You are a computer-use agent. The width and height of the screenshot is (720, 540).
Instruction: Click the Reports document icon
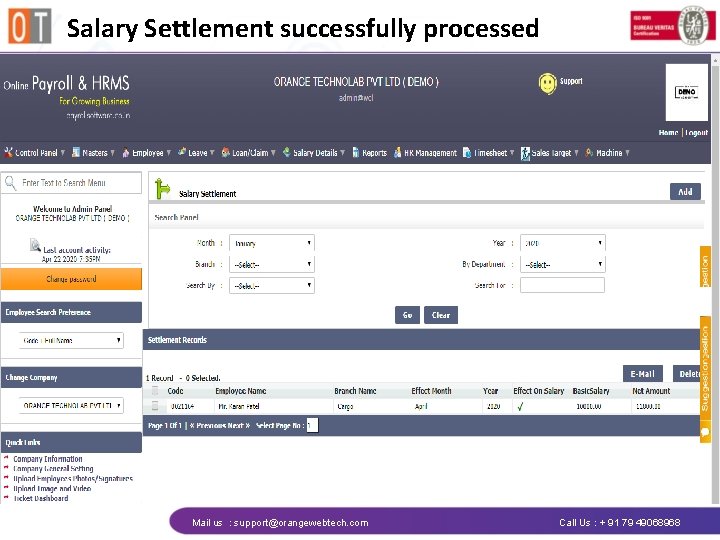pyautogui.click(x=356, y=153)
